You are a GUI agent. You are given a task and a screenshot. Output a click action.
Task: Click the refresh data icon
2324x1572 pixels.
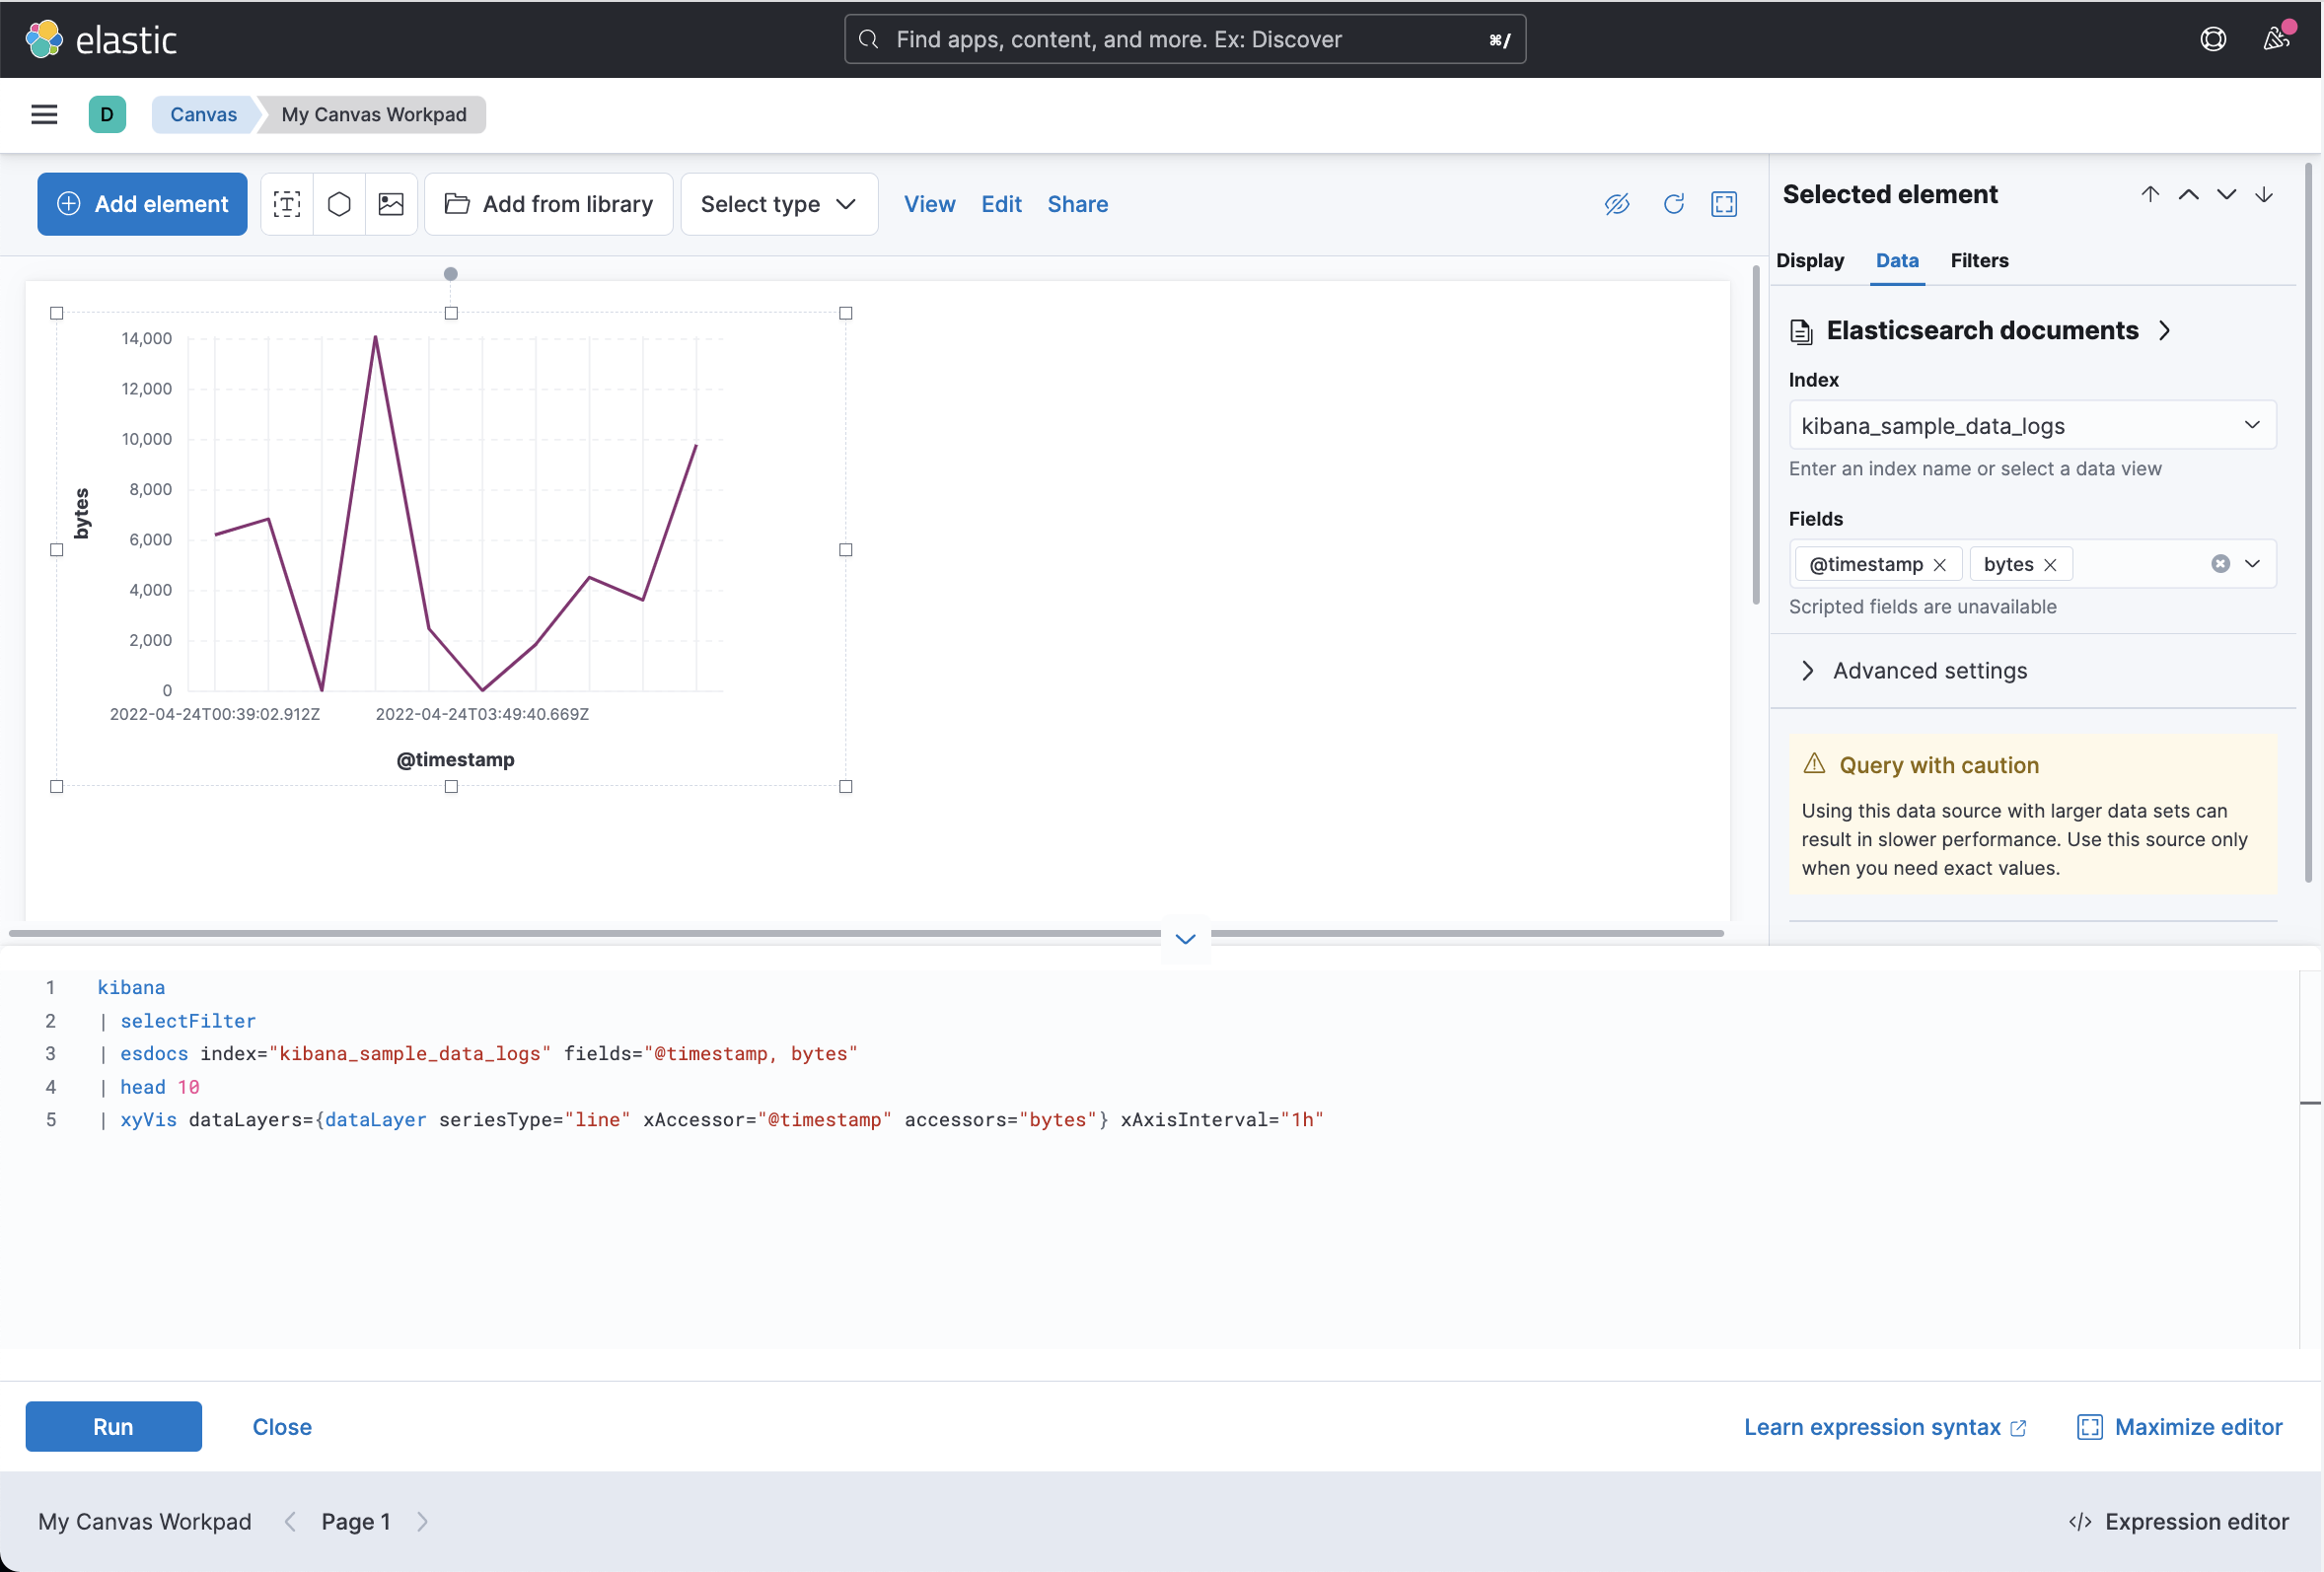[x=1673, y=204]
